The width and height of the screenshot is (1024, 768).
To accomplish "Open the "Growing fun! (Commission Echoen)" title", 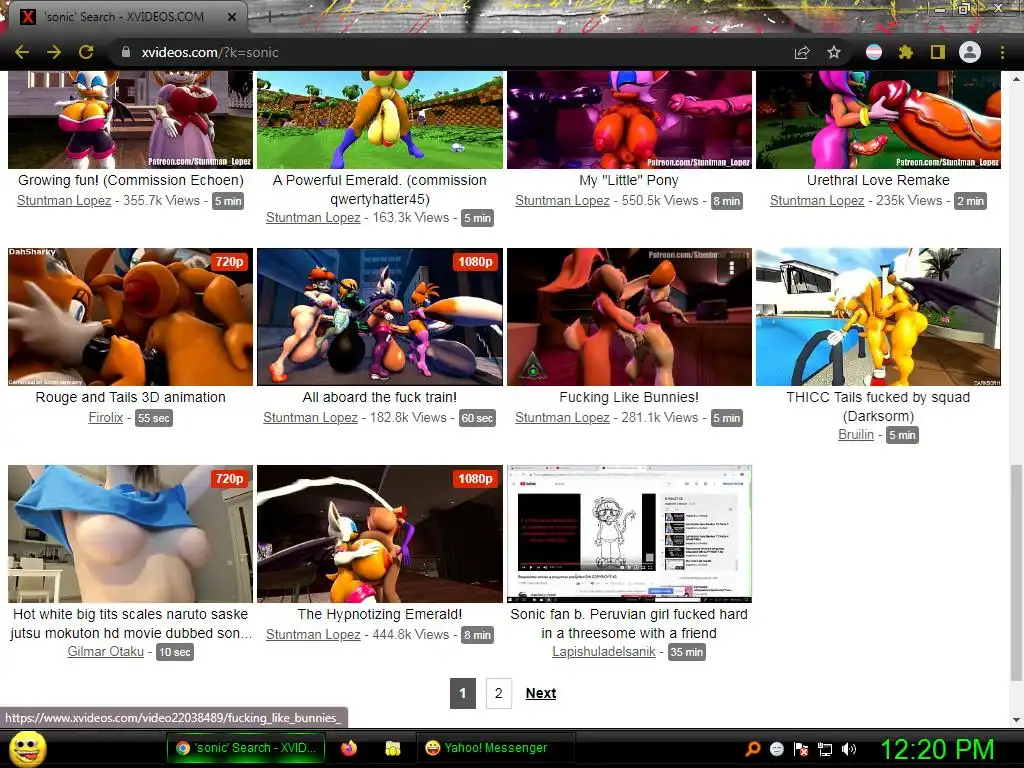I will 131,180.
